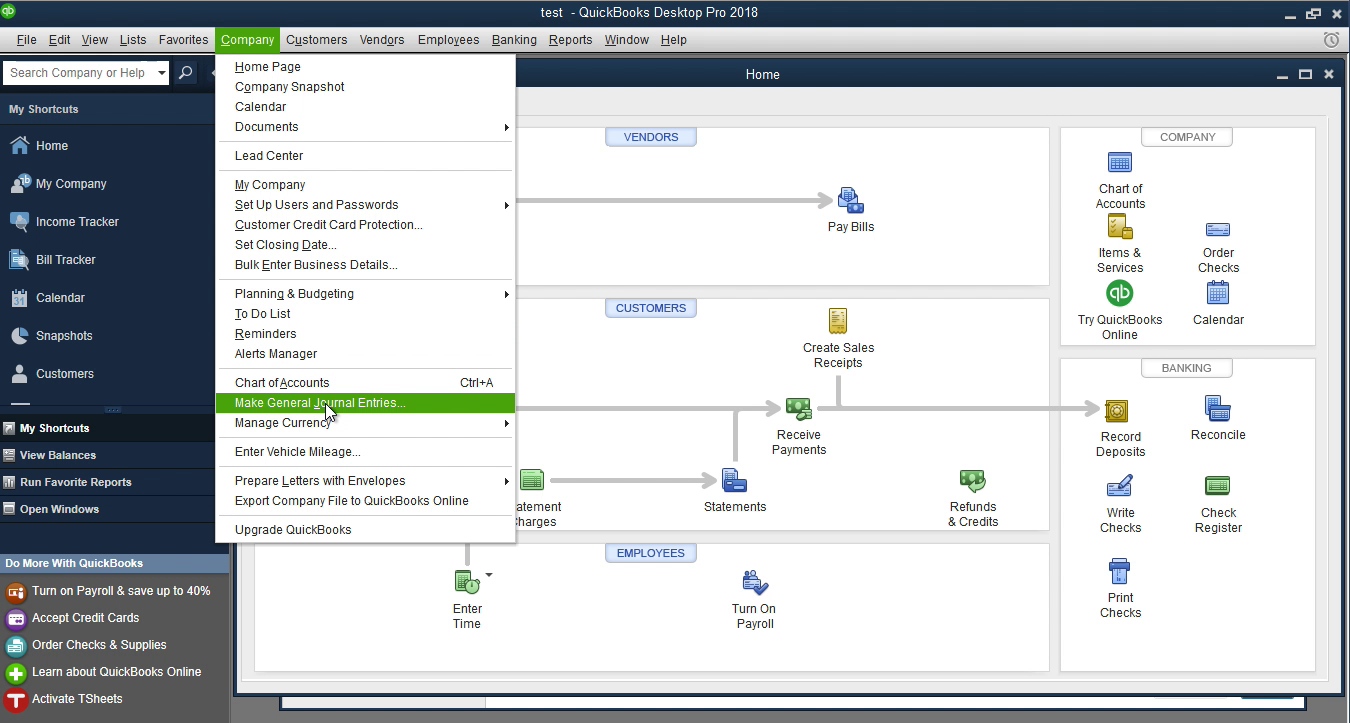Screen dimensions: 1350x723
Task: Click Accept Credit Cards link
Action: pos(85,618)
